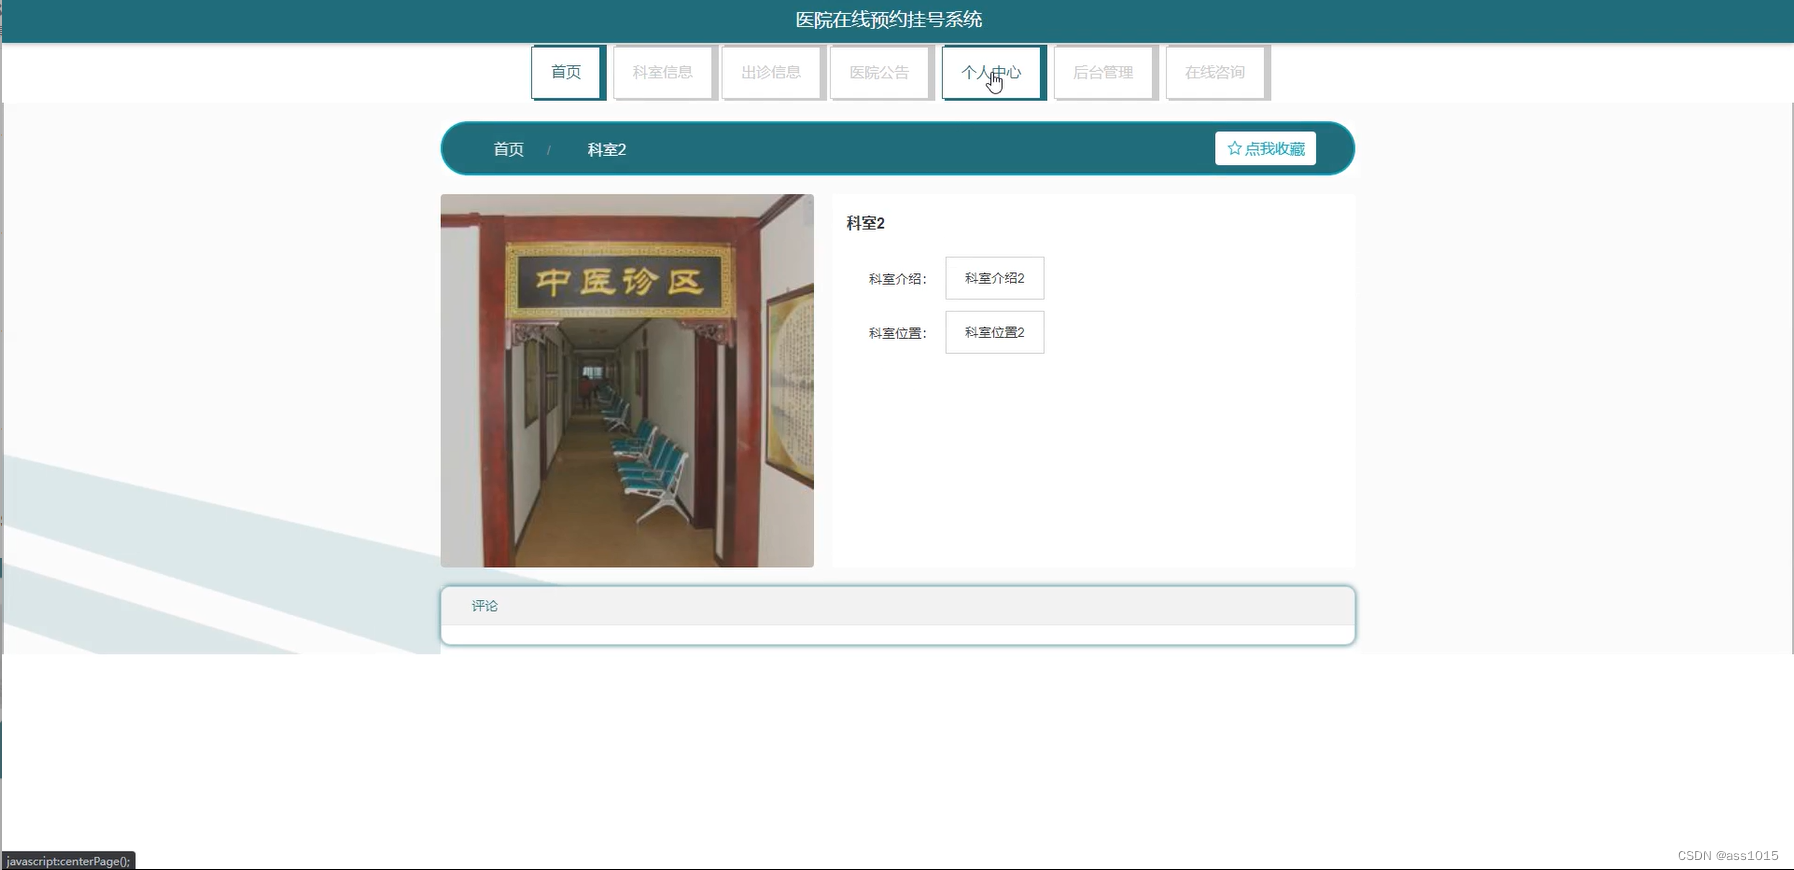This screenshot has width=1794, height=870.
Task: Open the 出诊信息 tab
Action: 773,72
